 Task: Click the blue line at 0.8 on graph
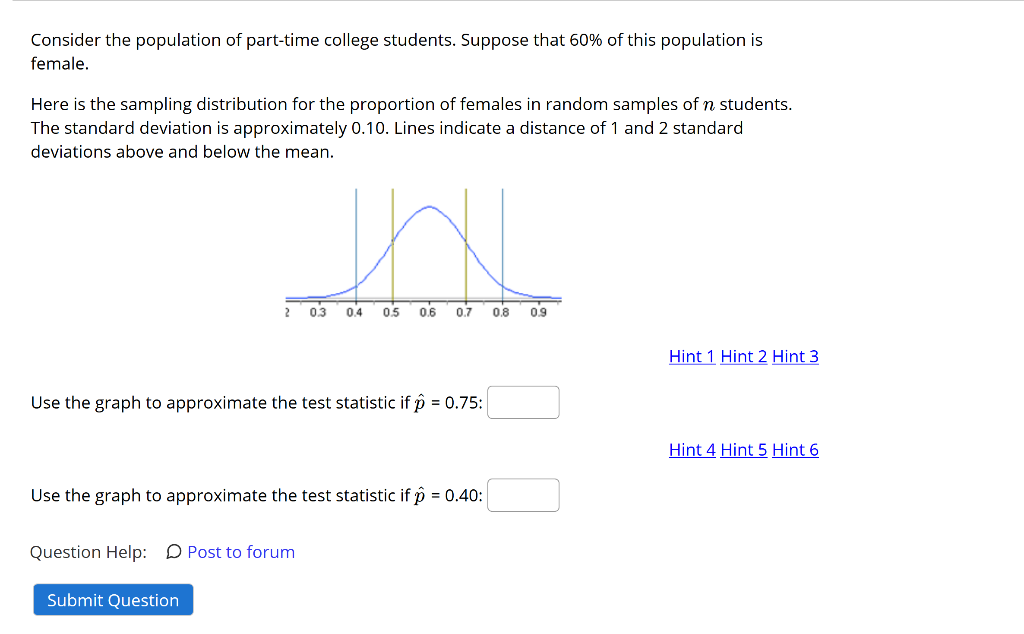[x=501, y=245]
